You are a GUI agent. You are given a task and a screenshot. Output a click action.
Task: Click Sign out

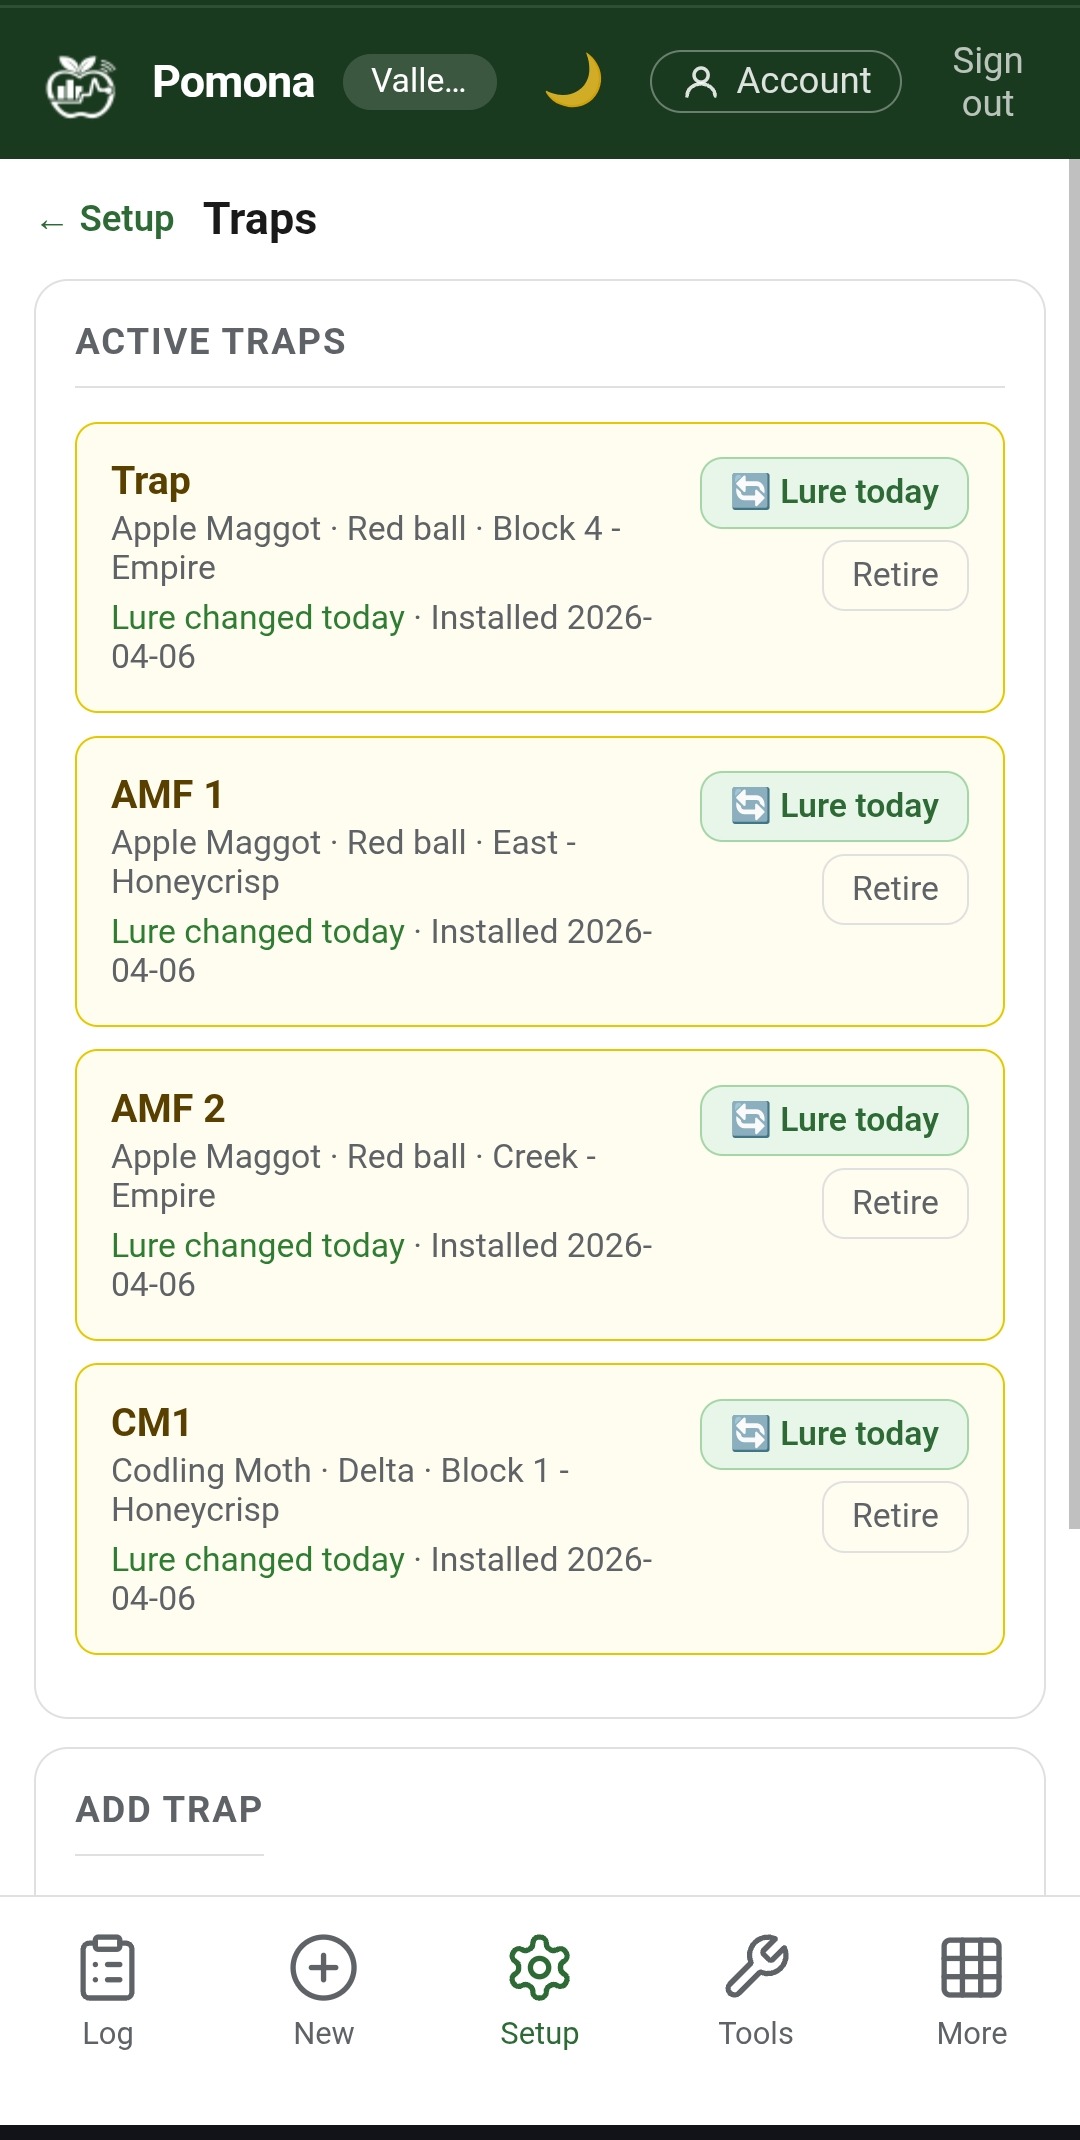click(x=986, y=82)
